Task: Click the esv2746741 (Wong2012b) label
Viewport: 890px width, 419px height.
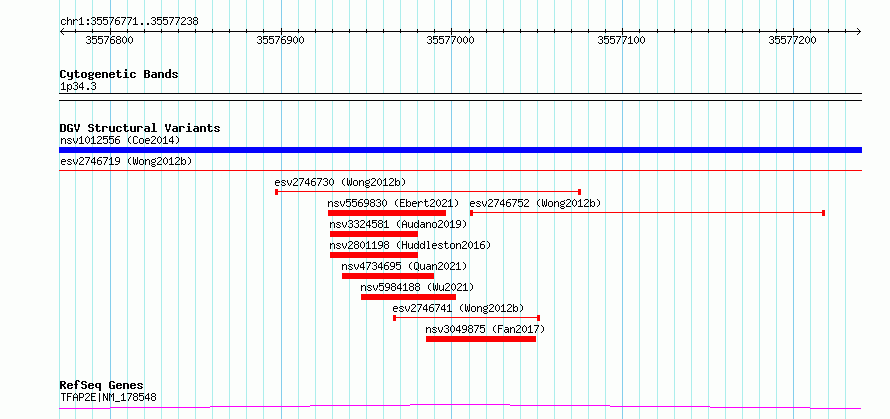Action: click(459, 308)
